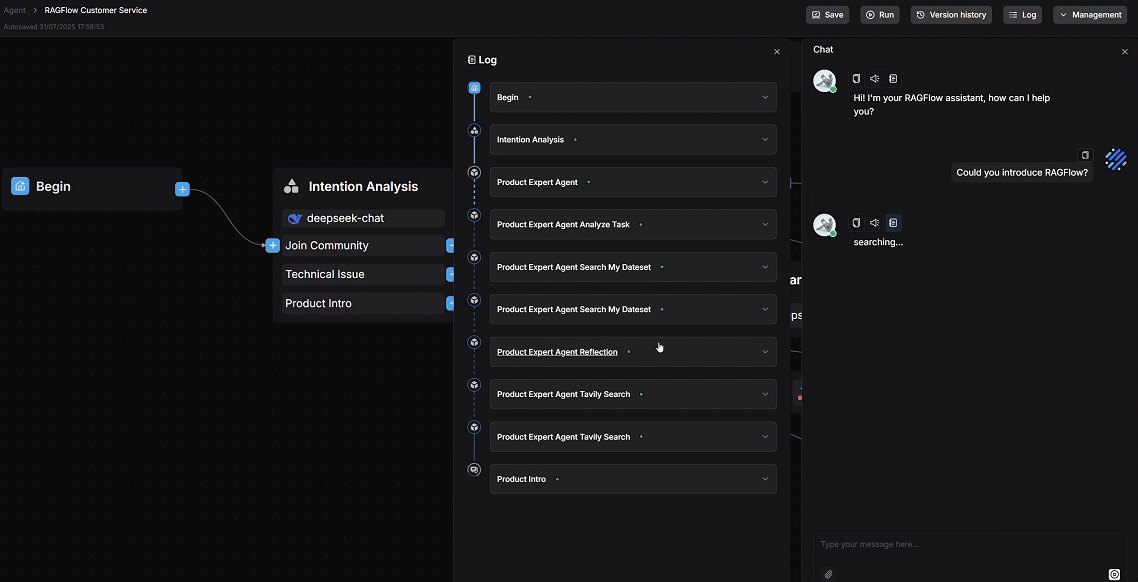
Task: Click assistant avatar beside greeting message
Action: point(824,81)
